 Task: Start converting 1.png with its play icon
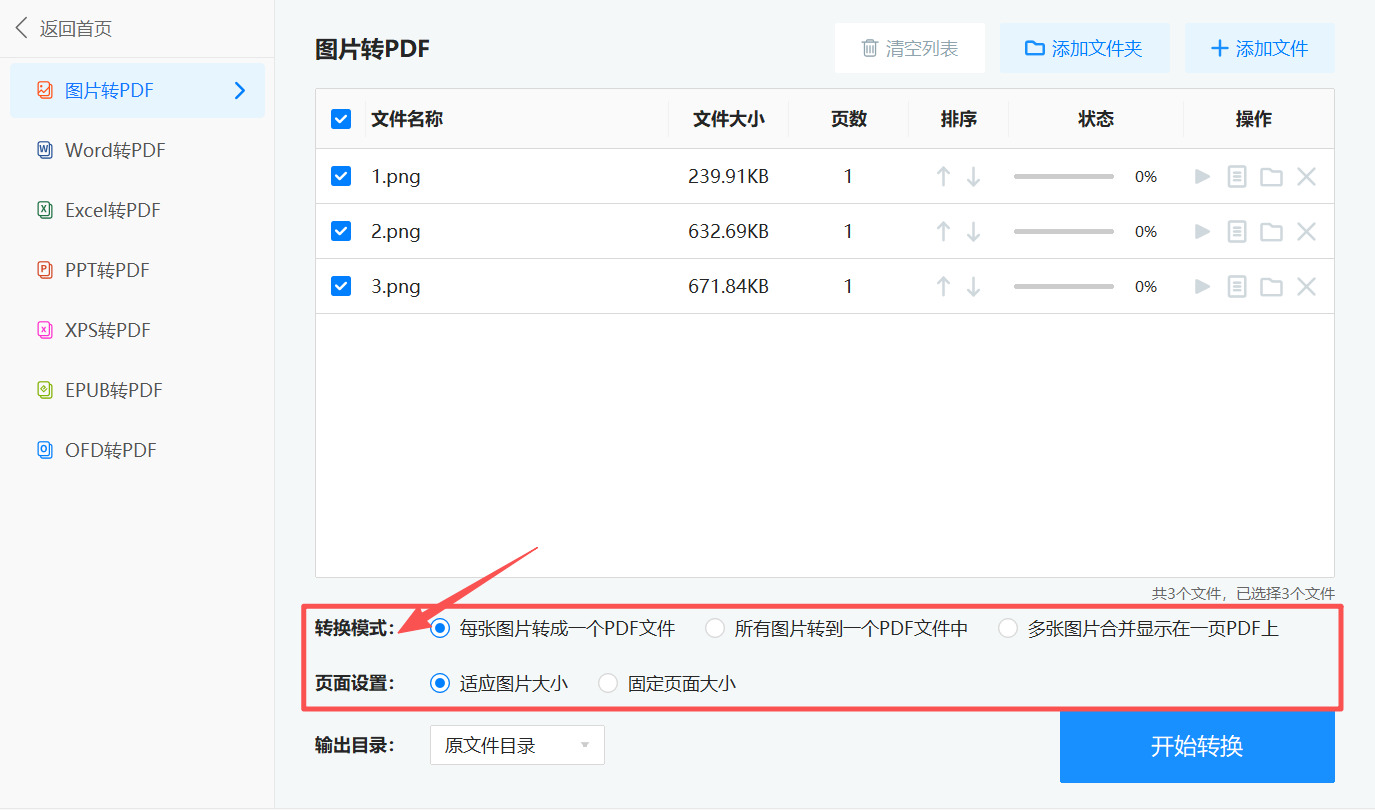click(1201, 176)
